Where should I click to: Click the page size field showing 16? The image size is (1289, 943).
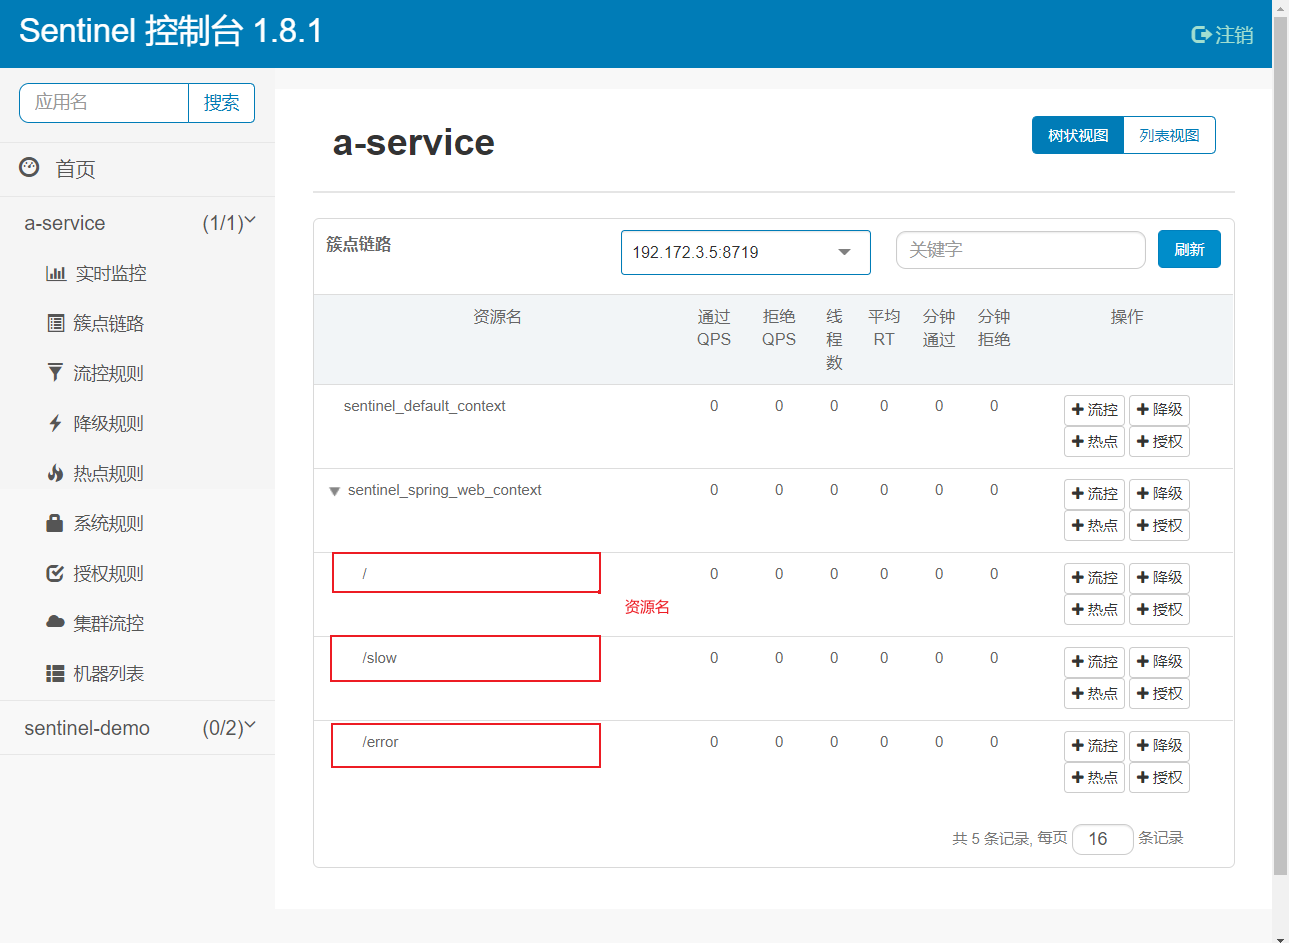[1103, 839]
